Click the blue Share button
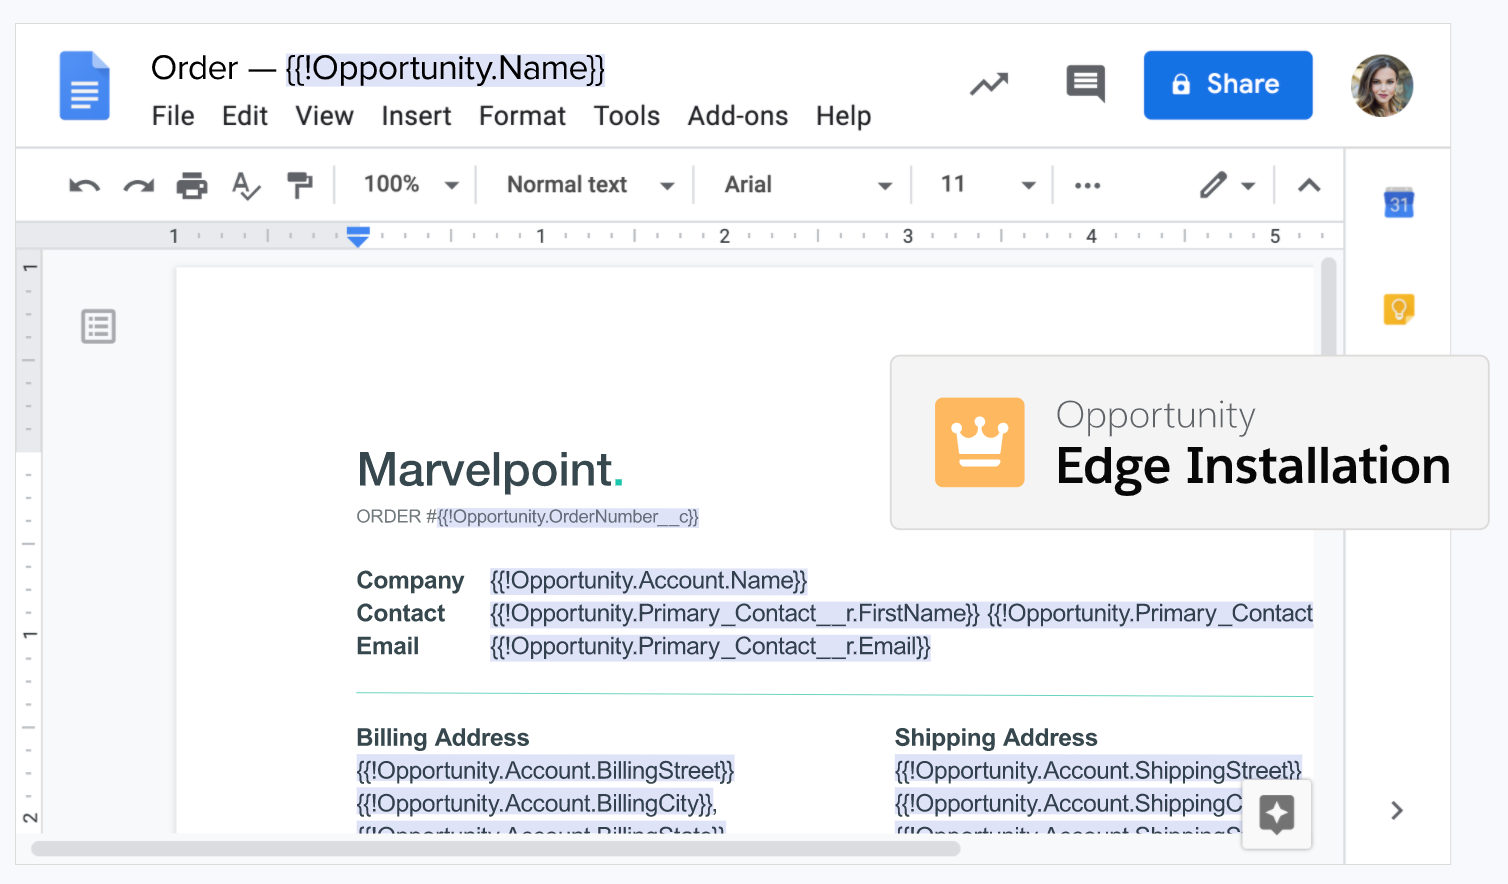Screen dimensions: 1508x884 [x=1228, y=85]
